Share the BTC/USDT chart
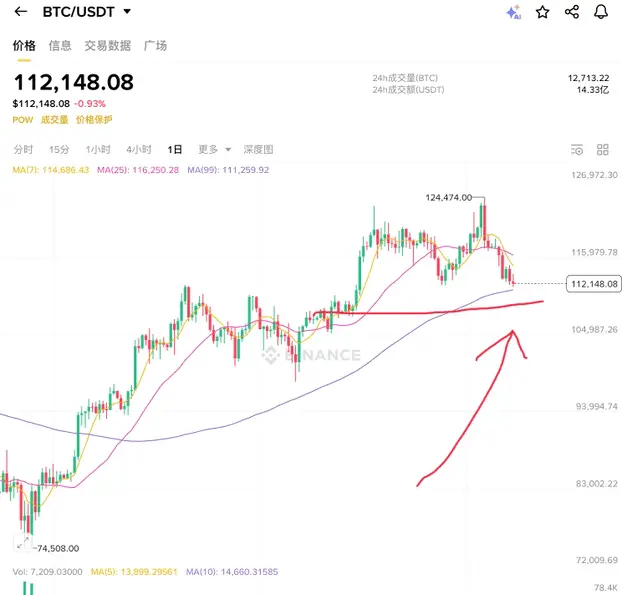This screenshot has height=595, width=622. click(572, 12)
